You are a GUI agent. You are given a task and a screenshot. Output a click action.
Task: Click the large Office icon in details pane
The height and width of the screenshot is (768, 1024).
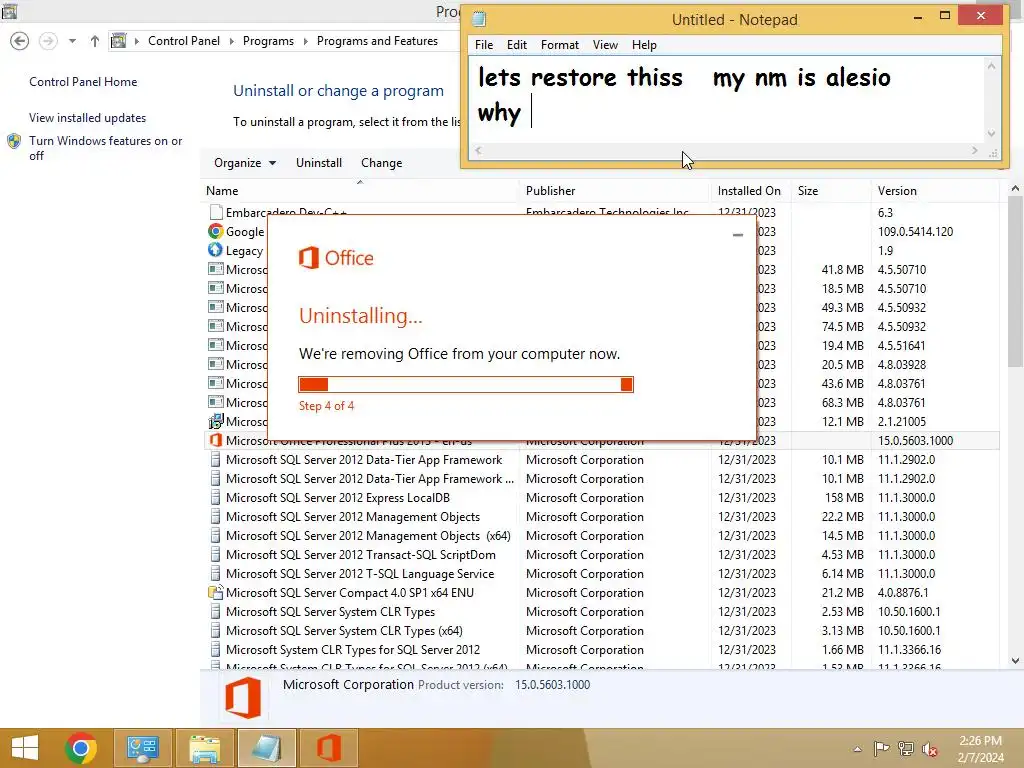(243, 697)
